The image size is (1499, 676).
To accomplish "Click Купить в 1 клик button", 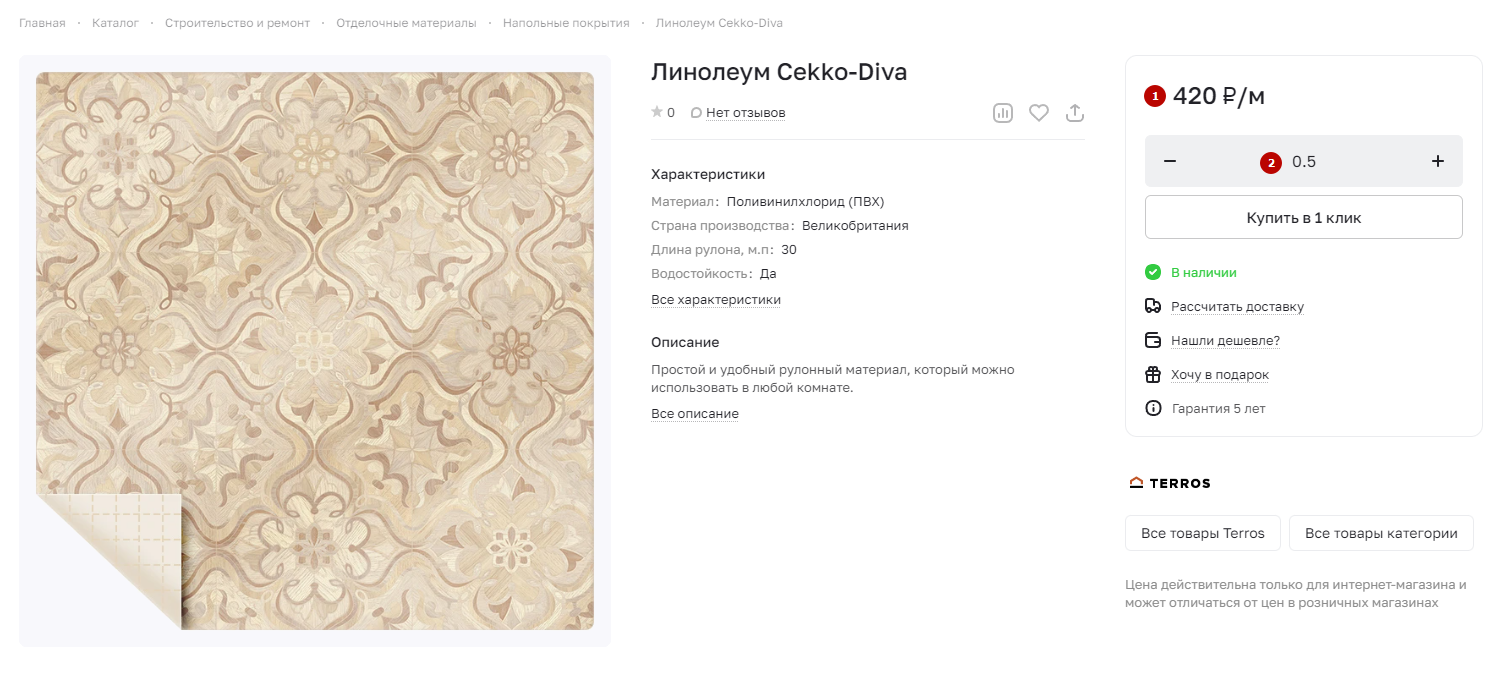I will coord(1304,217).
